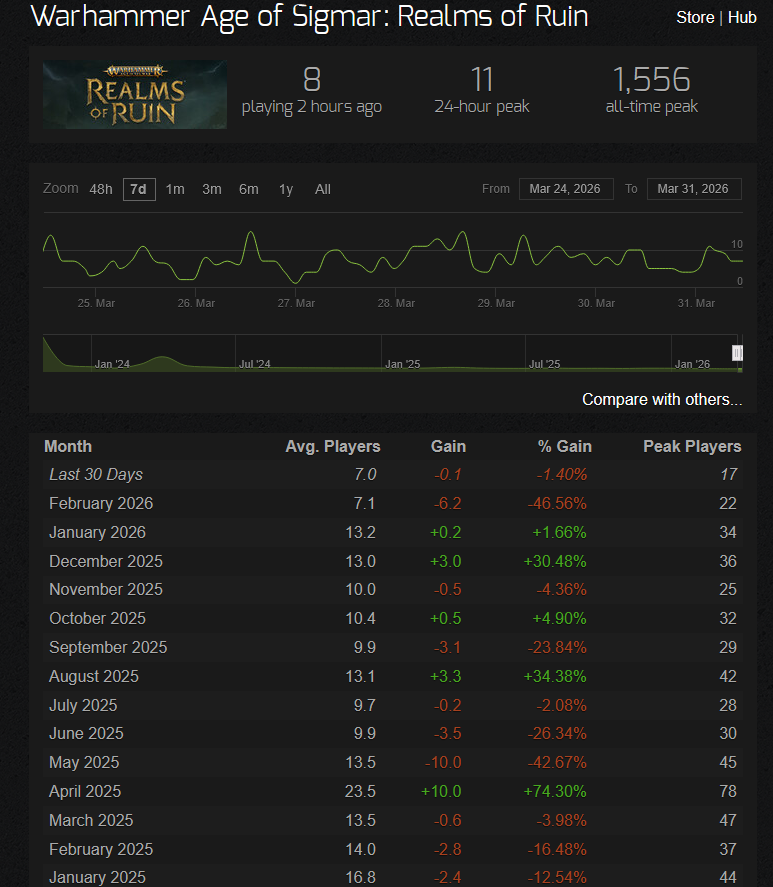This screenshot has width=773, height=887.
Task: Click the April 2025 row label
Action: coord(85,791)
